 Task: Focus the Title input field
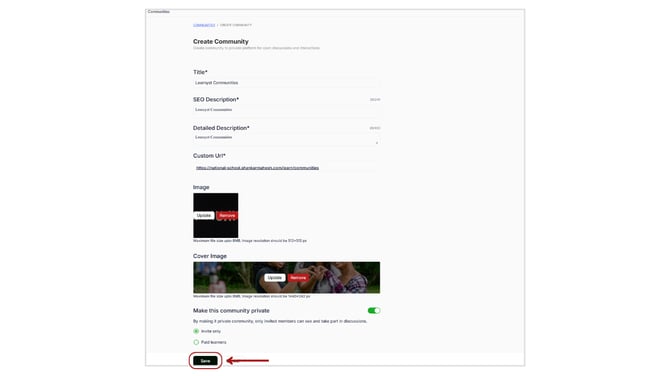286,83
